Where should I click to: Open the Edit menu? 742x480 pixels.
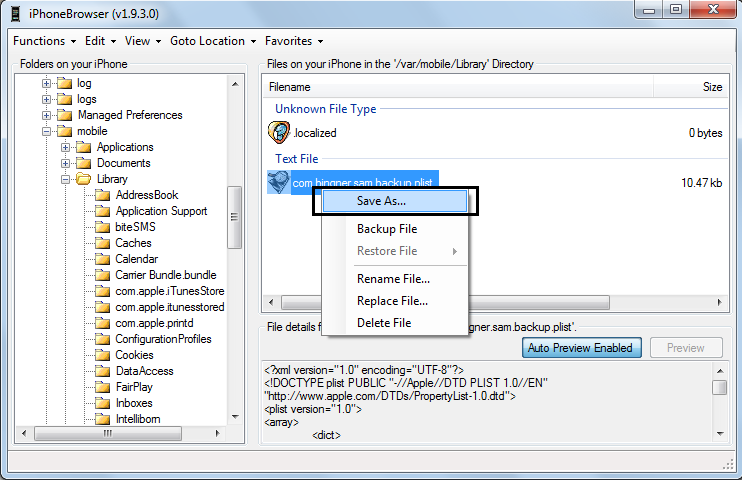[100, 41]
